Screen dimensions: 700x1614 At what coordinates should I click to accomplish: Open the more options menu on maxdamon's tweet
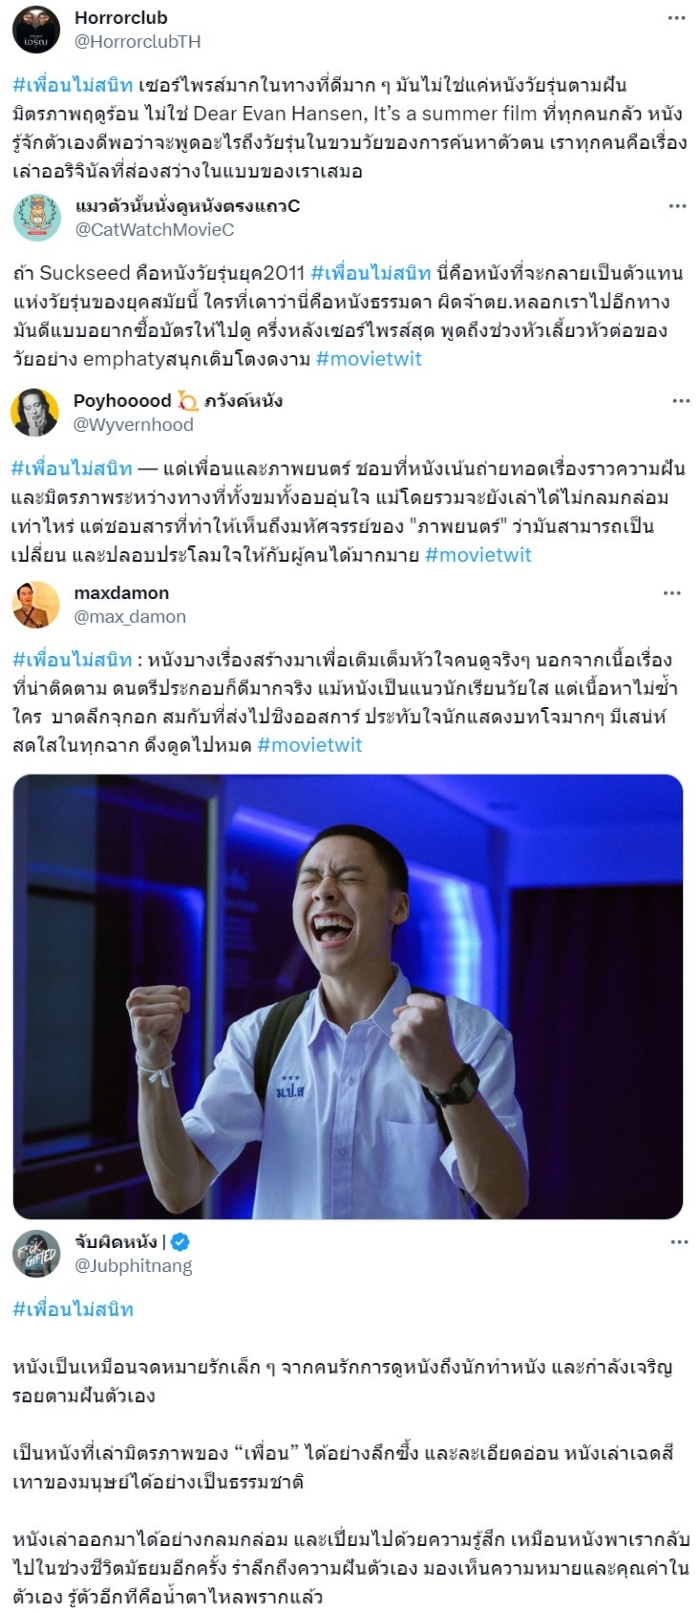click(672, 593)
